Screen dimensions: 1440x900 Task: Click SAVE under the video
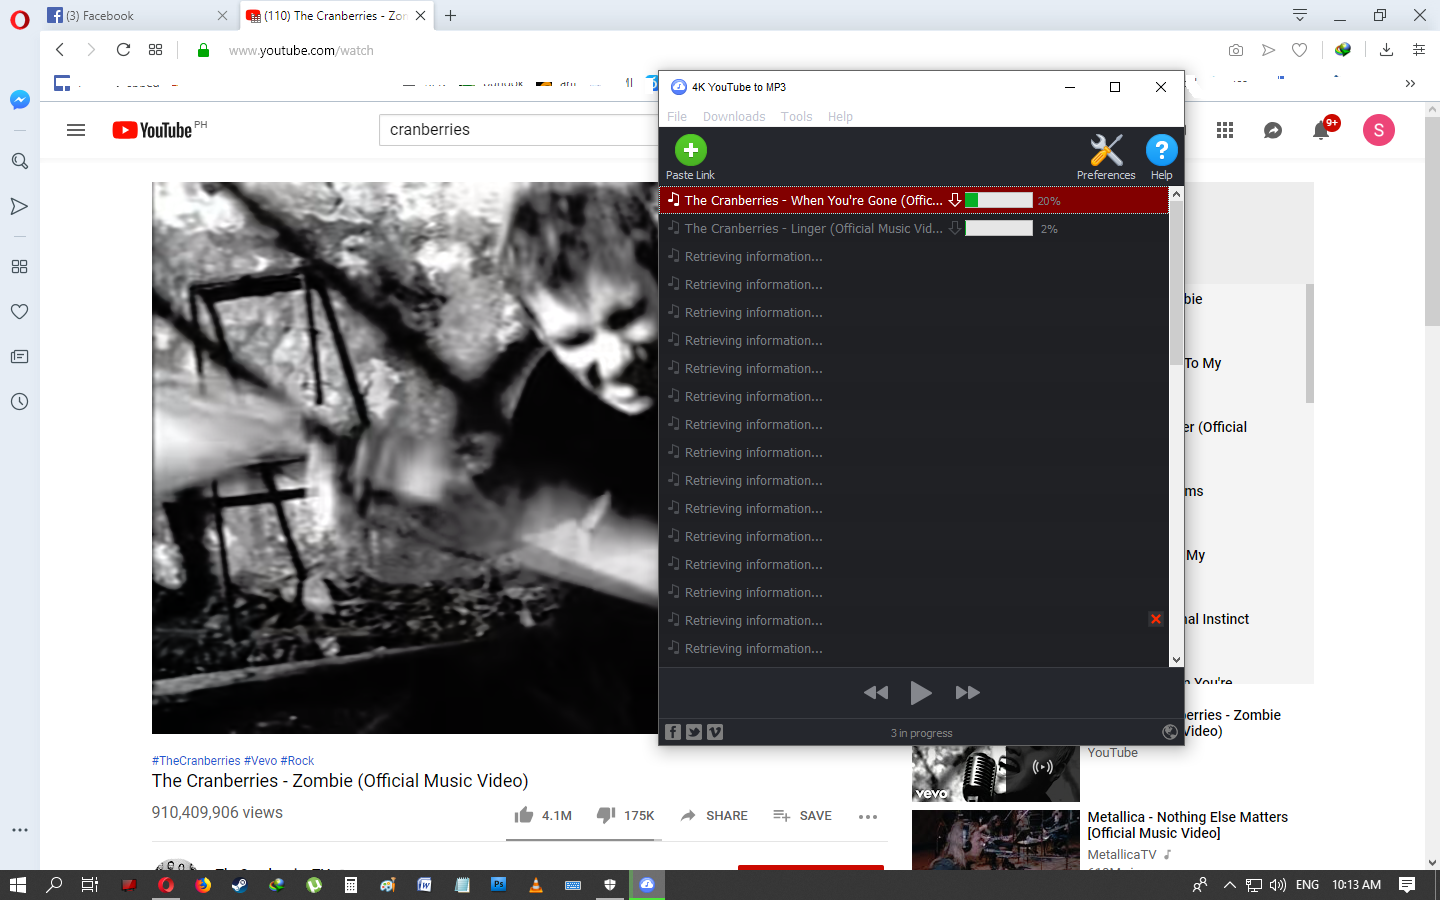tap(802, 815)
